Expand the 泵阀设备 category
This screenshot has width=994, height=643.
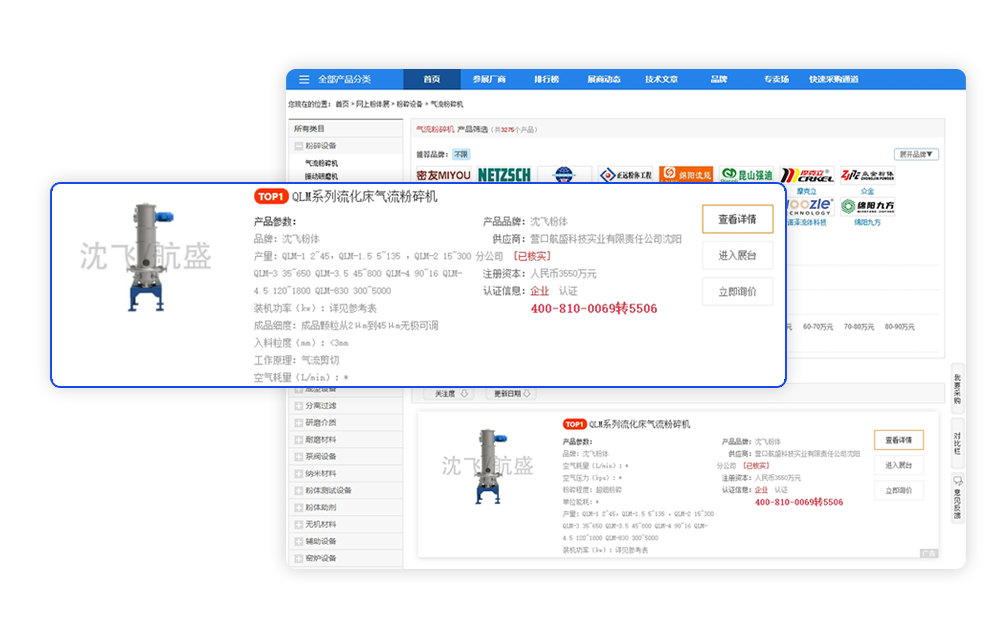(x=299, y=457)
